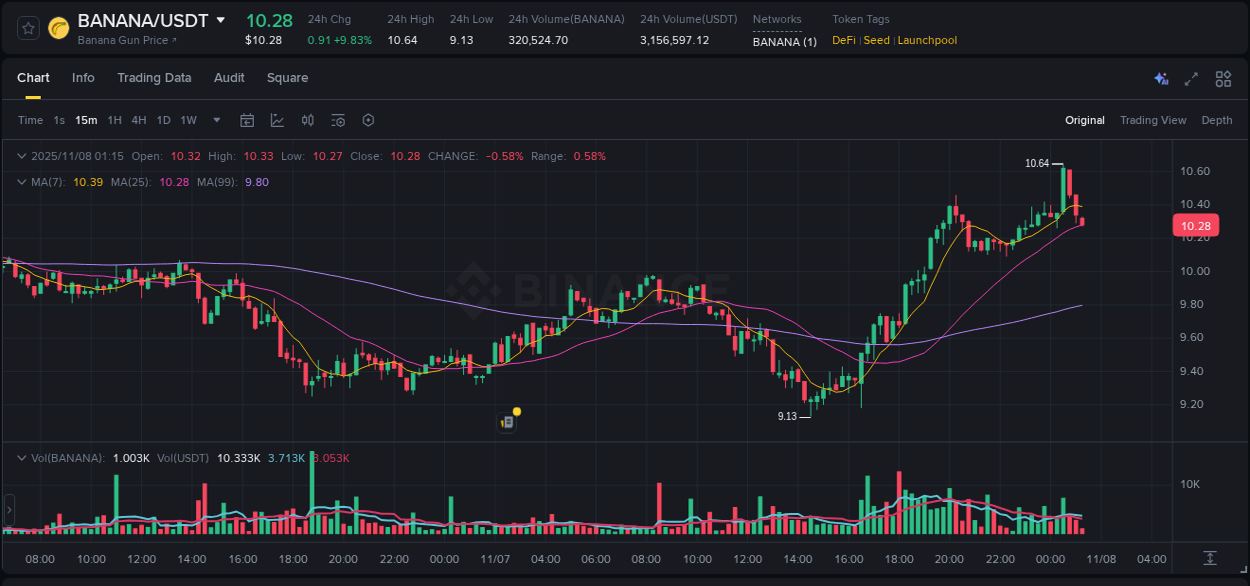Click the star to favorite BANANA/USDT

coord(27,28)
